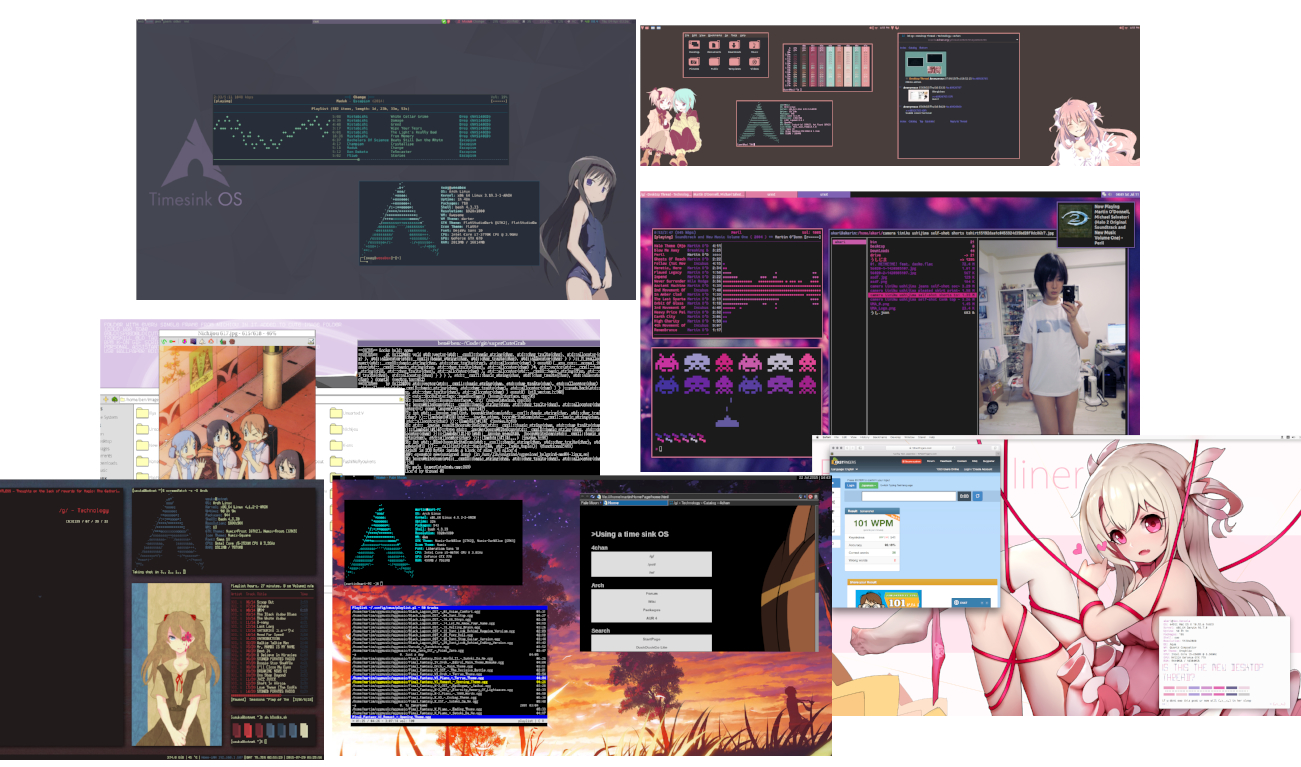Click the Timesink OS wallpaper text
Screen dimensions: 1301x767
click(x=194, y=199)
